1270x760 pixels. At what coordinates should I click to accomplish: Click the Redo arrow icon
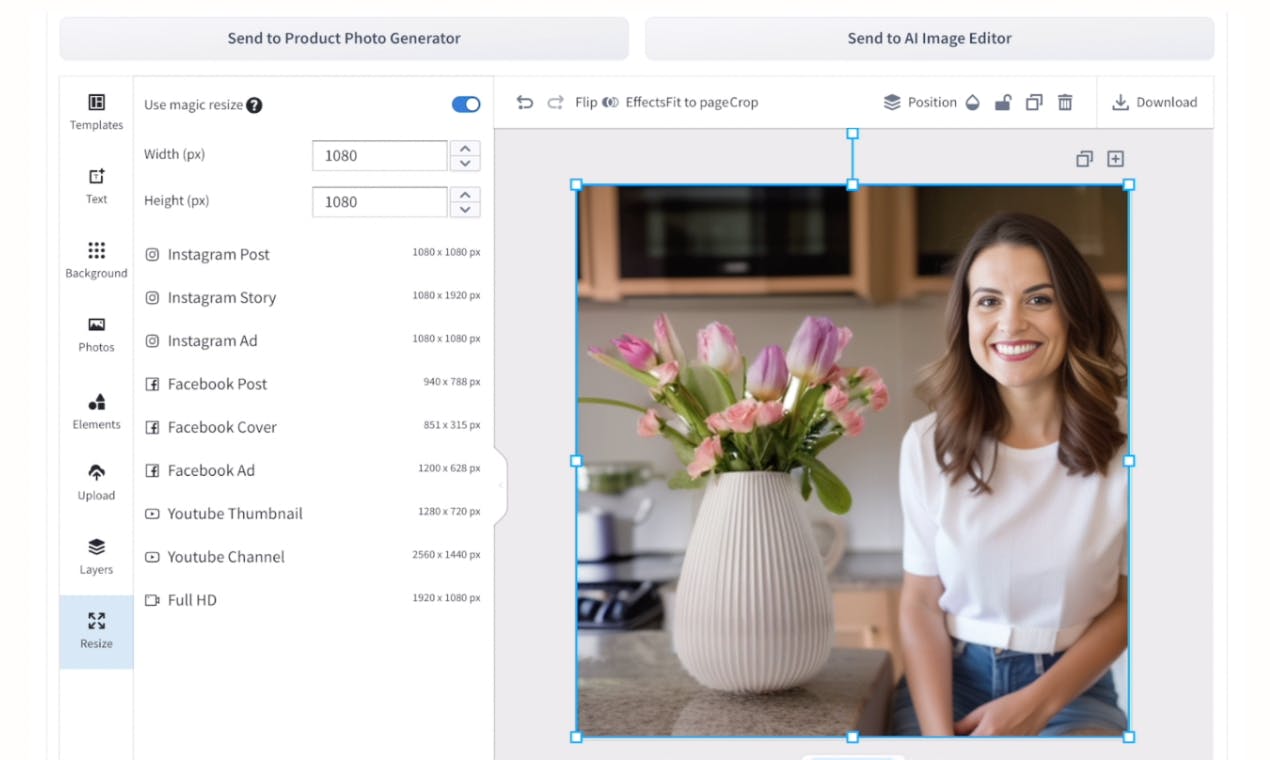pyautogui.click(x=555, y=102)
